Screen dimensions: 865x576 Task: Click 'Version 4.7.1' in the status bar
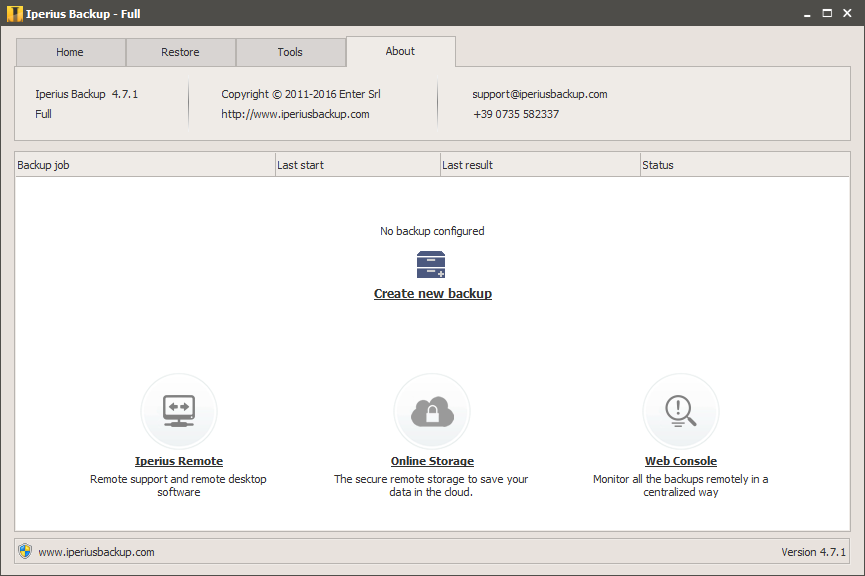[813, 552]
